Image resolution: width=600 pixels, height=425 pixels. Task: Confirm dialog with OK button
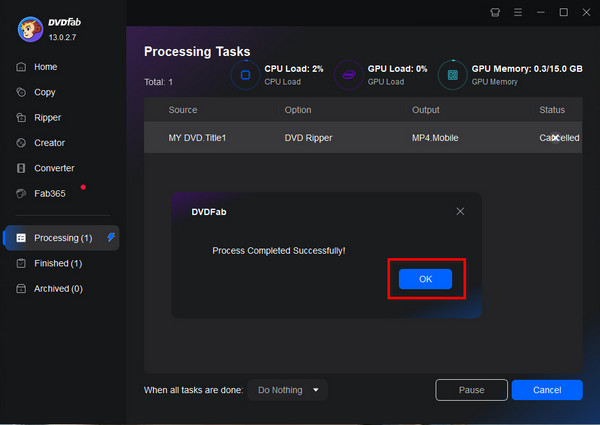pyautogui.click(x=426, y=279)
